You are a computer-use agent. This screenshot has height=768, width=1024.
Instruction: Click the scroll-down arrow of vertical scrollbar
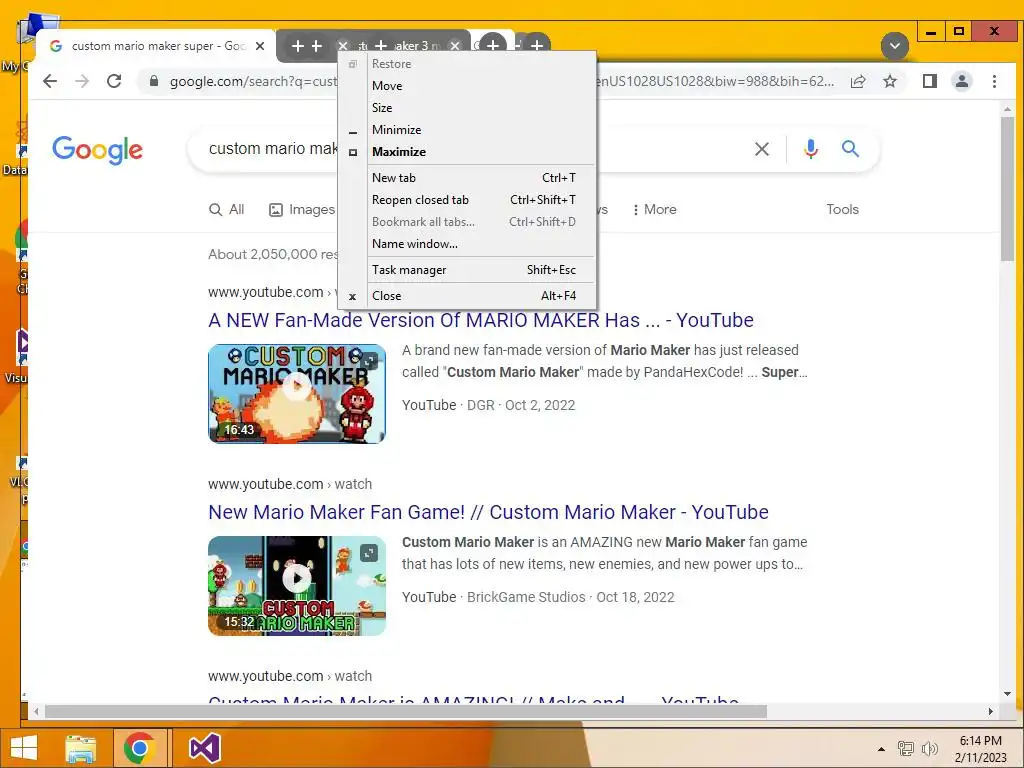(1007, 694)
